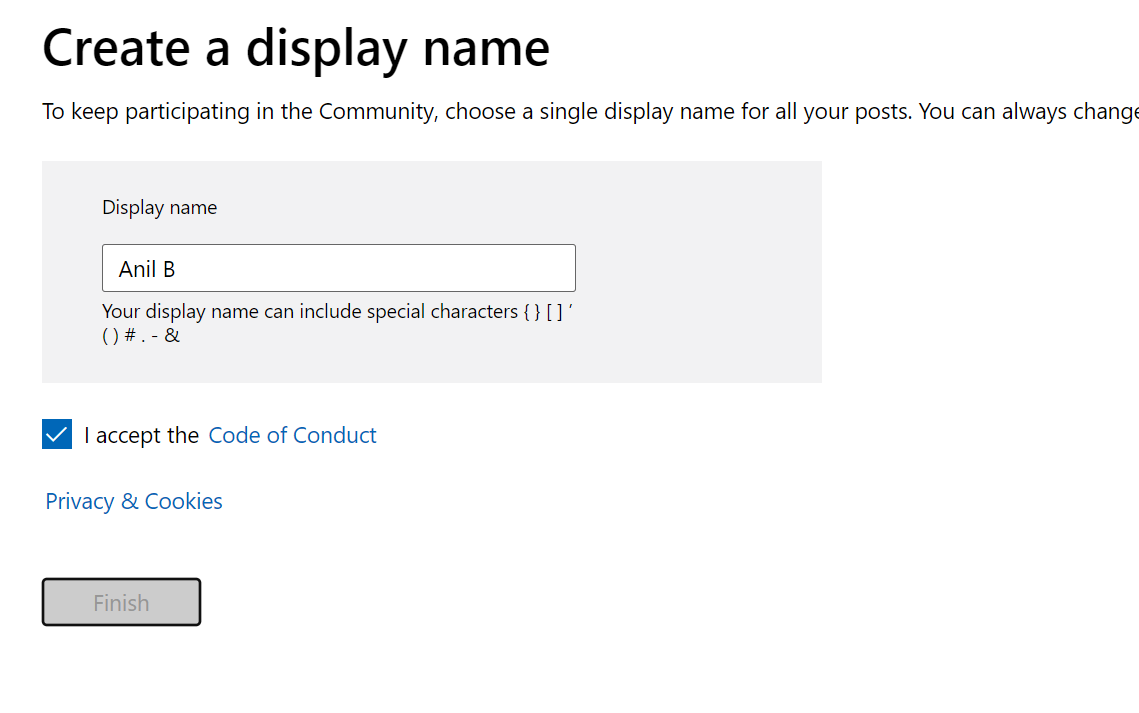
Task: Click the Display name text input field
Action: [x=338, y=268]
